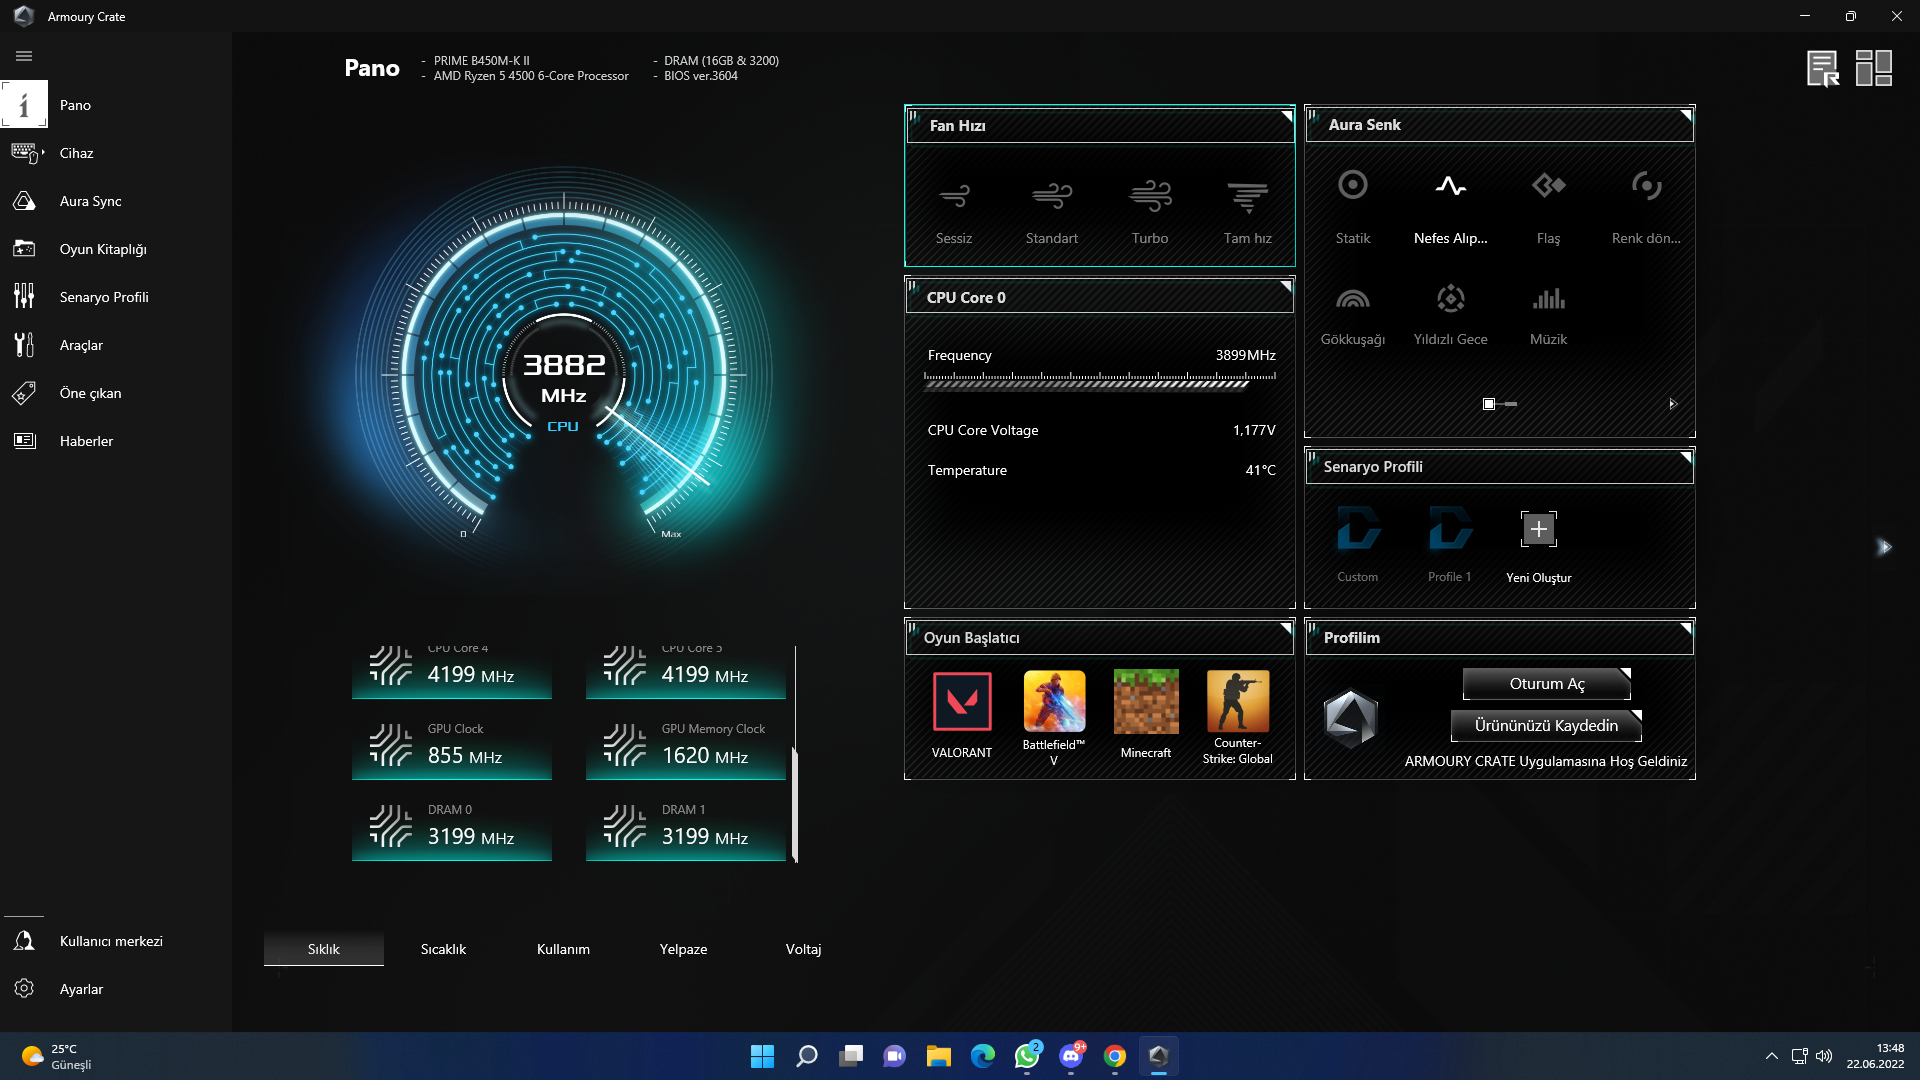
Task: Select Tam hız fan mode
Action: click(1248, 212)
